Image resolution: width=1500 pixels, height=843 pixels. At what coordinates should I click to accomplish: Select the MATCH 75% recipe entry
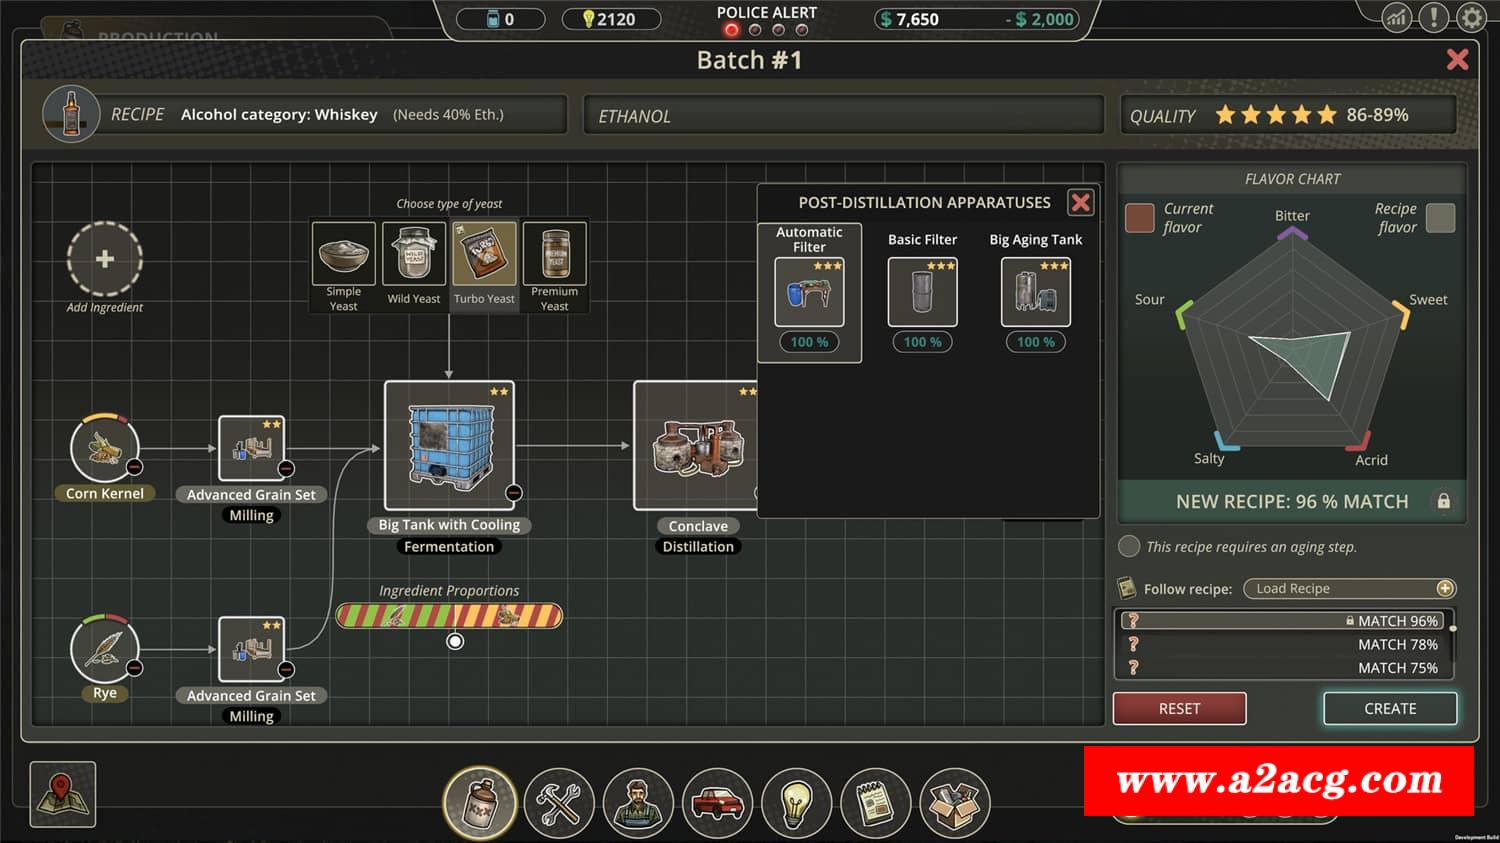click(1285, 668)
